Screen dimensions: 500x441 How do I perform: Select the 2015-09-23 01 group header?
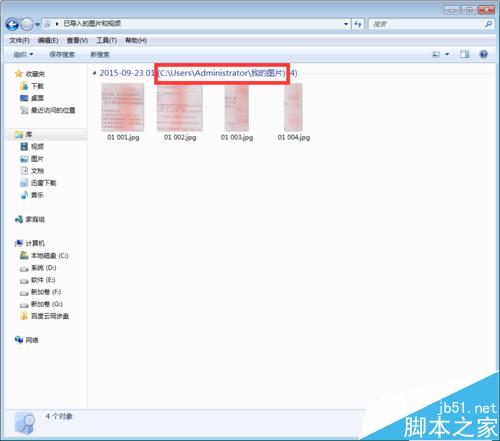(x=198, y=73)
